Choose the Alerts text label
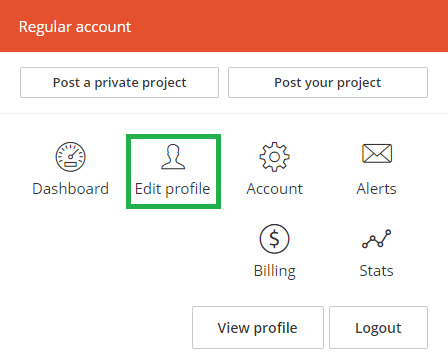 click(376, 189)
